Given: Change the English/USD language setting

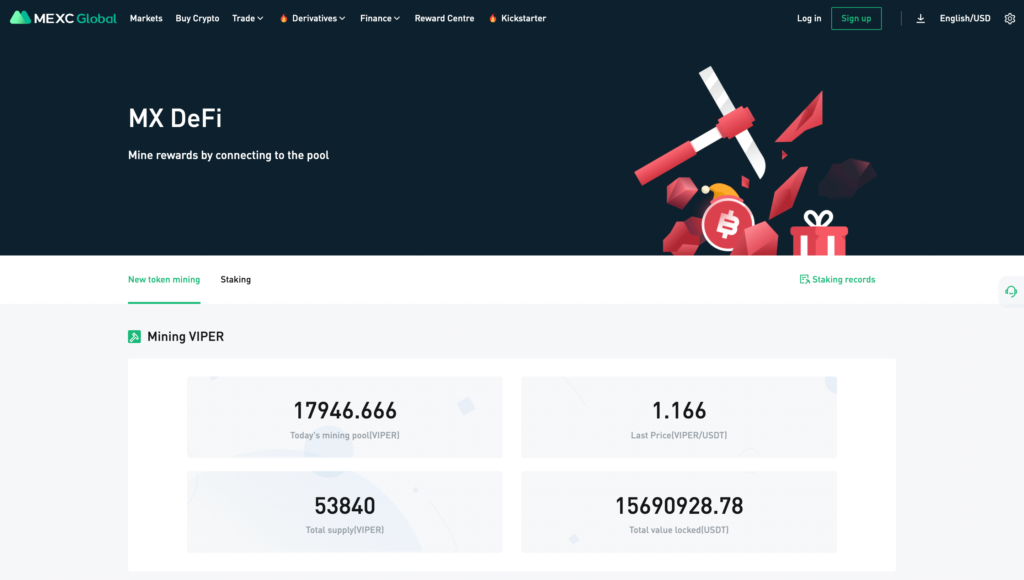Looking at the screenshot, I should (x=964, y=18).
